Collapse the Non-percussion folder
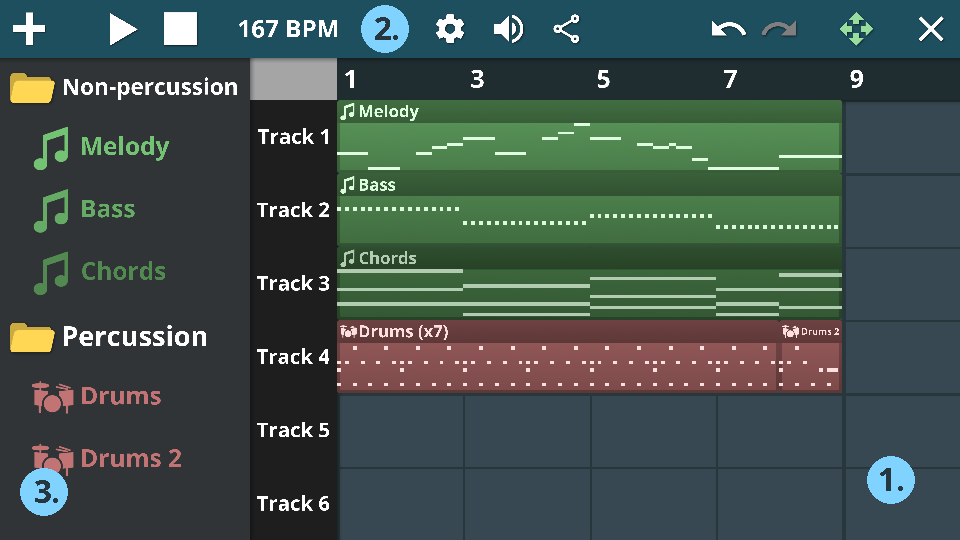 [32, 88]
